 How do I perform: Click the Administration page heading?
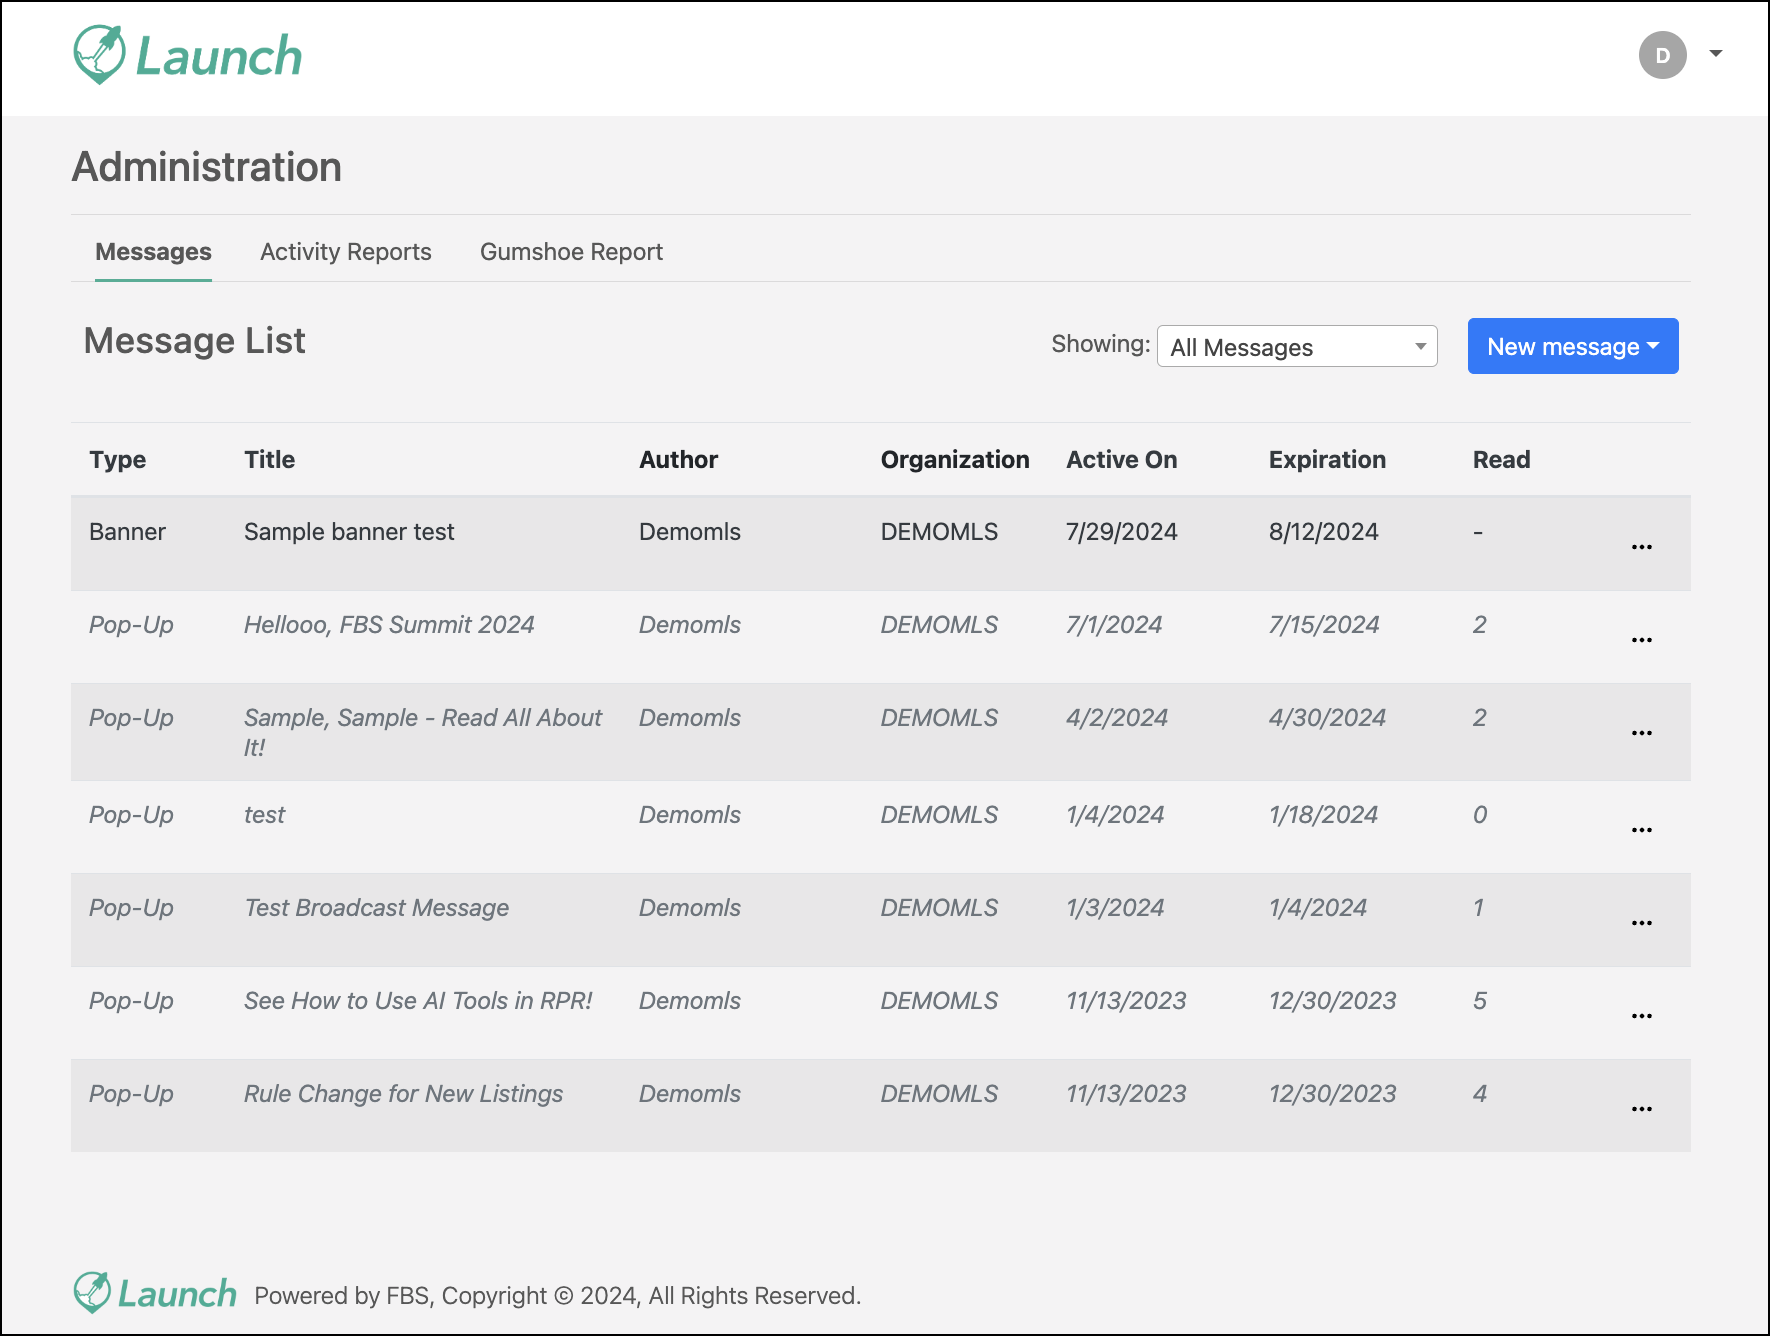coord(207,167)
